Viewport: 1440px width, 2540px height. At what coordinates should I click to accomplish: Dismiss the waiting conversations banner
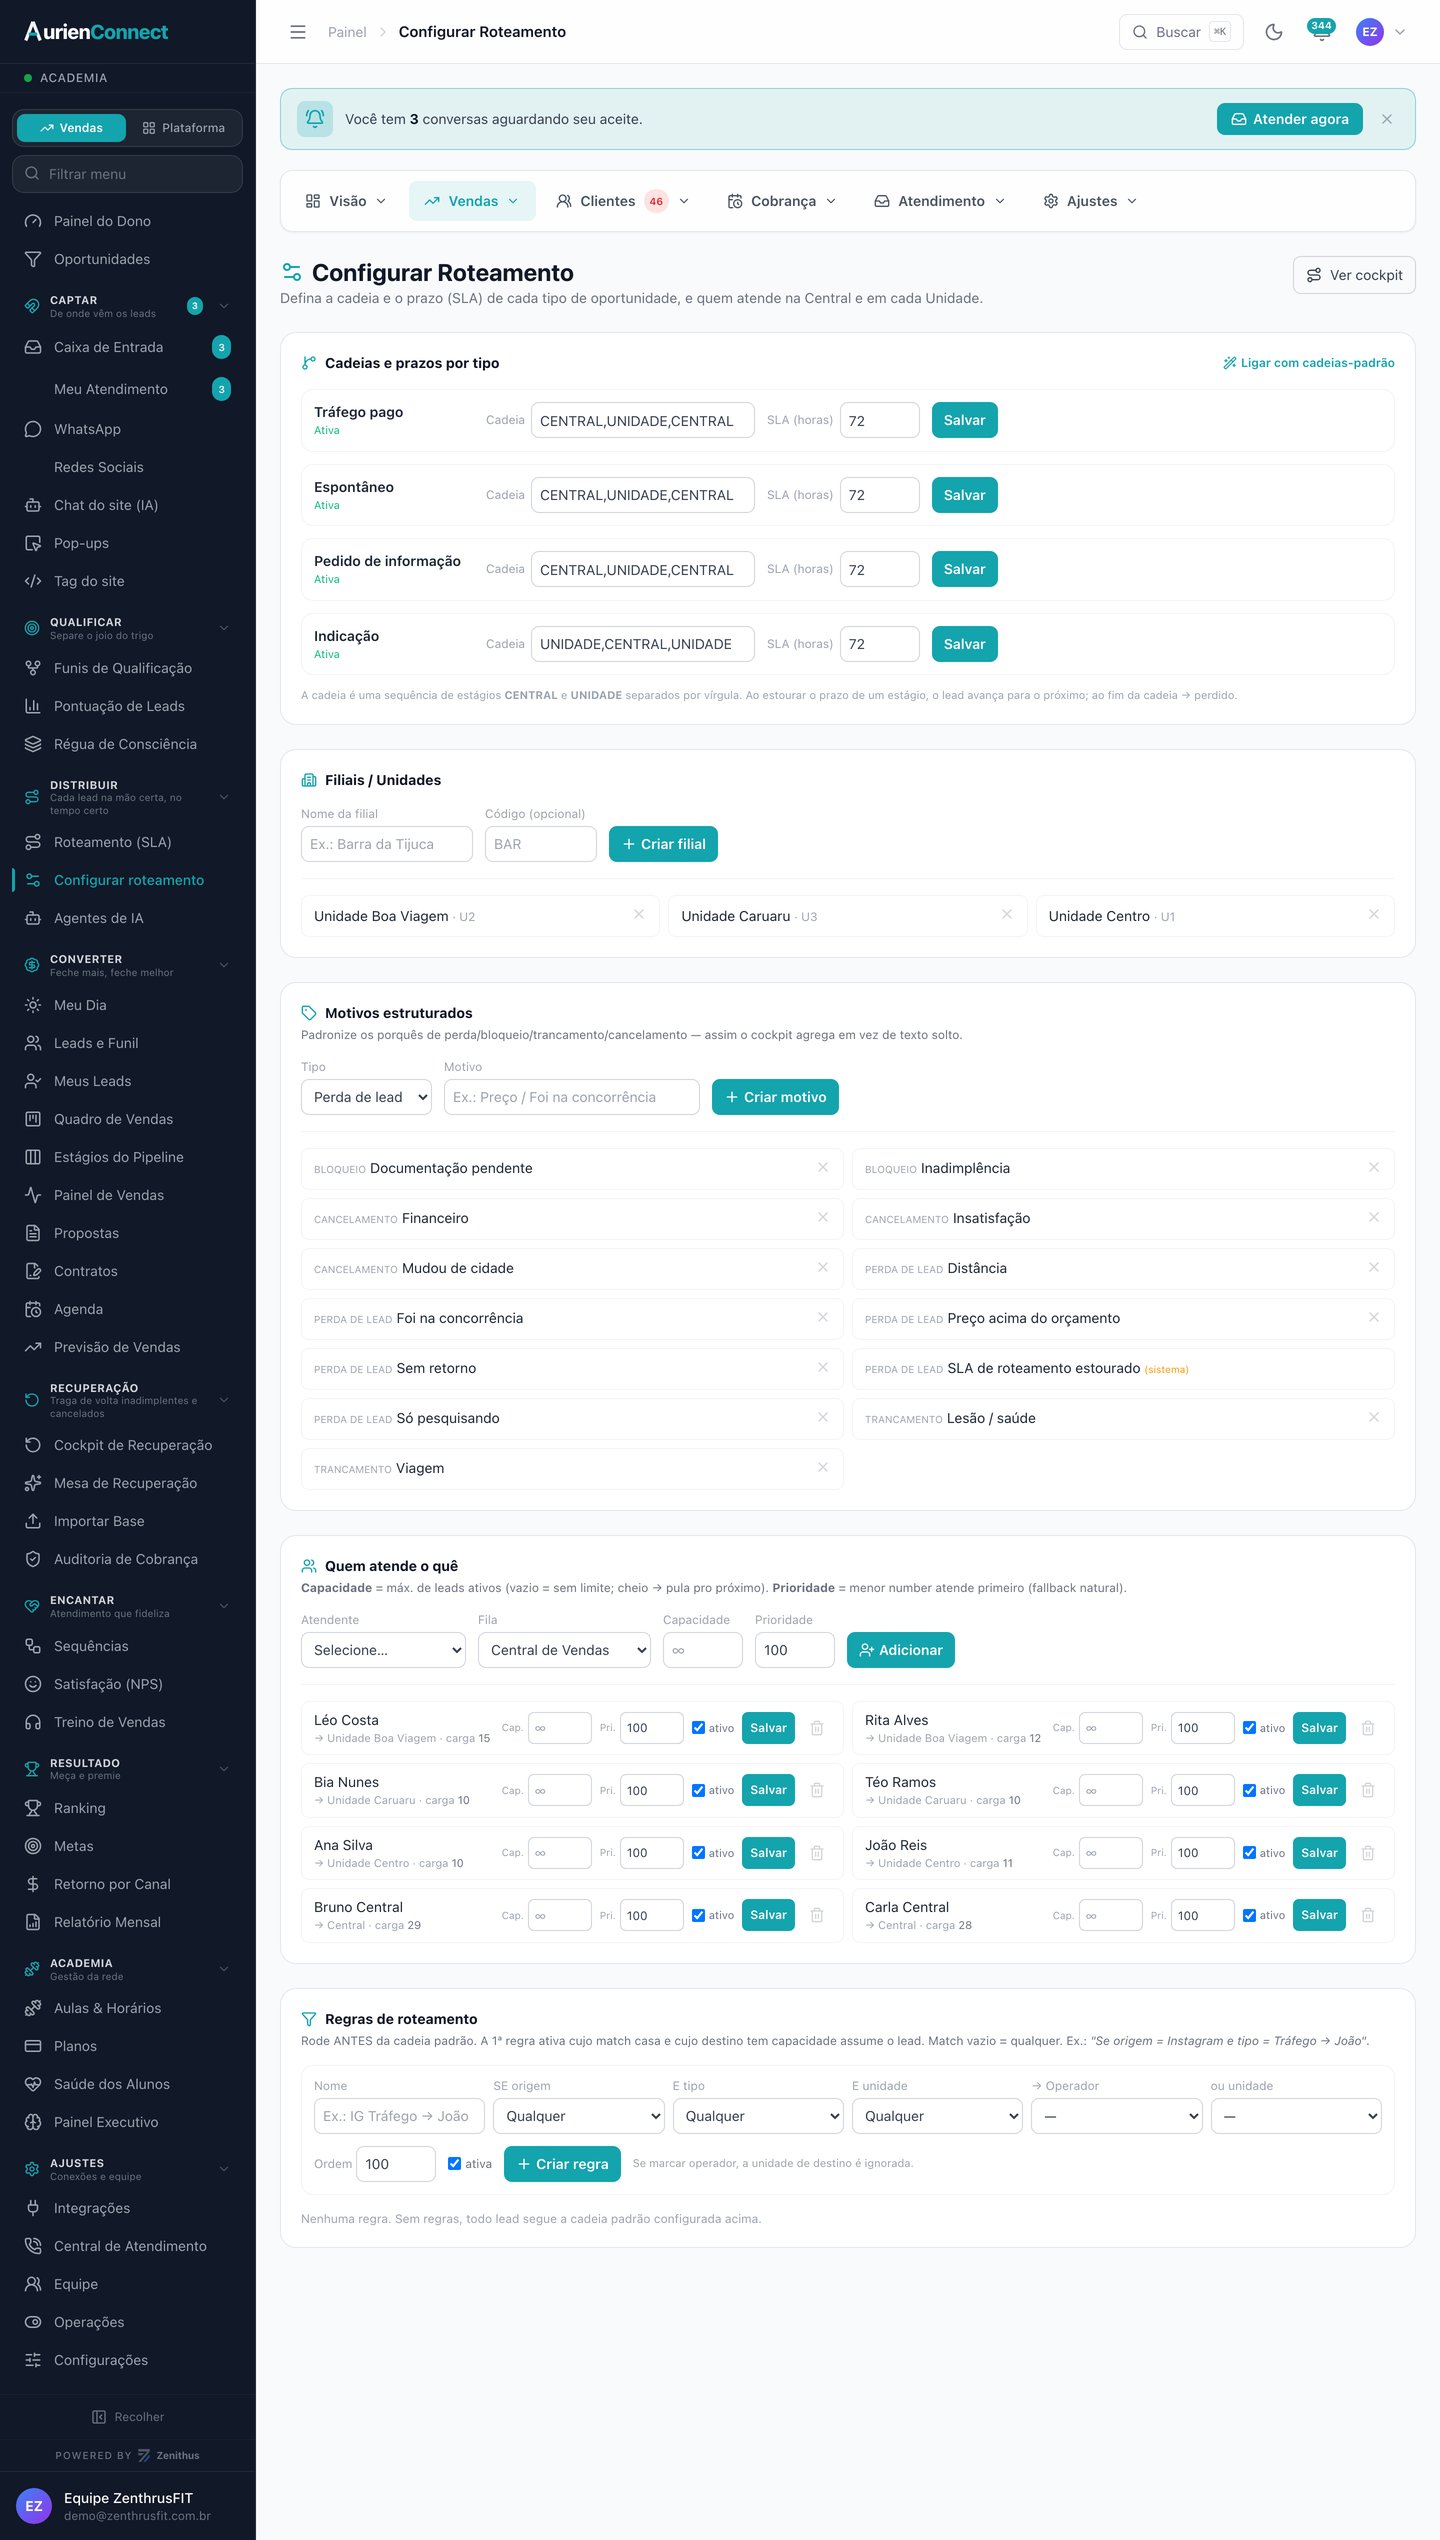click(x=1386, y=119)
